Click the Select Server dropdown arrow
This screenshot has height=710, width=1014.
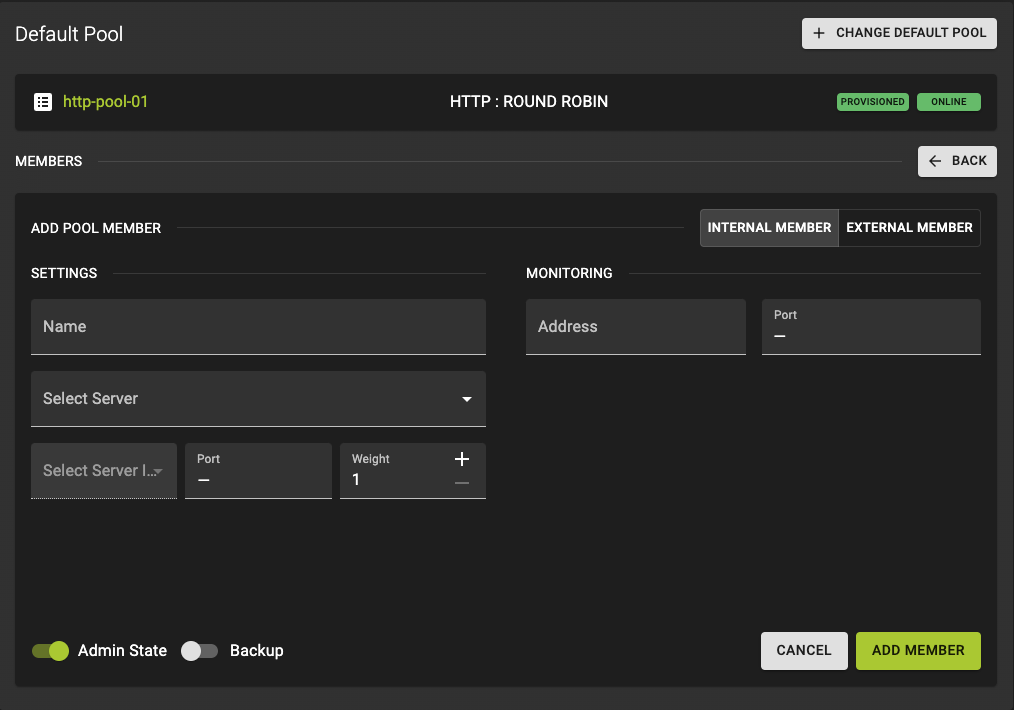click(x=467, y=399)
